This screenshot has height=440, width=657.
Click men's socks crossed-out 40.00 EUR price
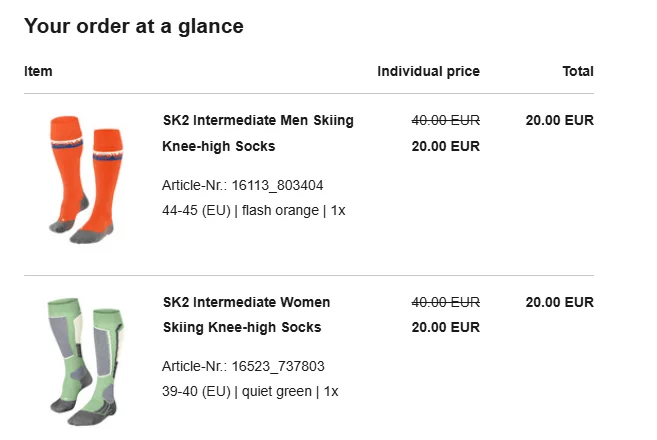click(446, 120)
